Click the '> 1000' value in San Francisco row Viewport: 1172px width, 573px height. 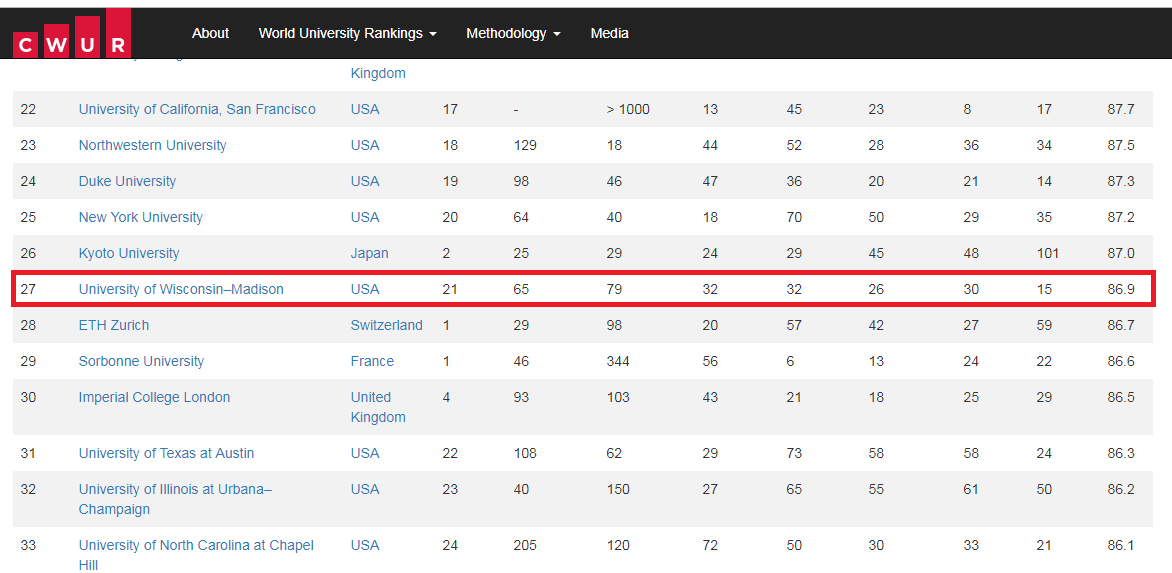click(x=628, y=109)
